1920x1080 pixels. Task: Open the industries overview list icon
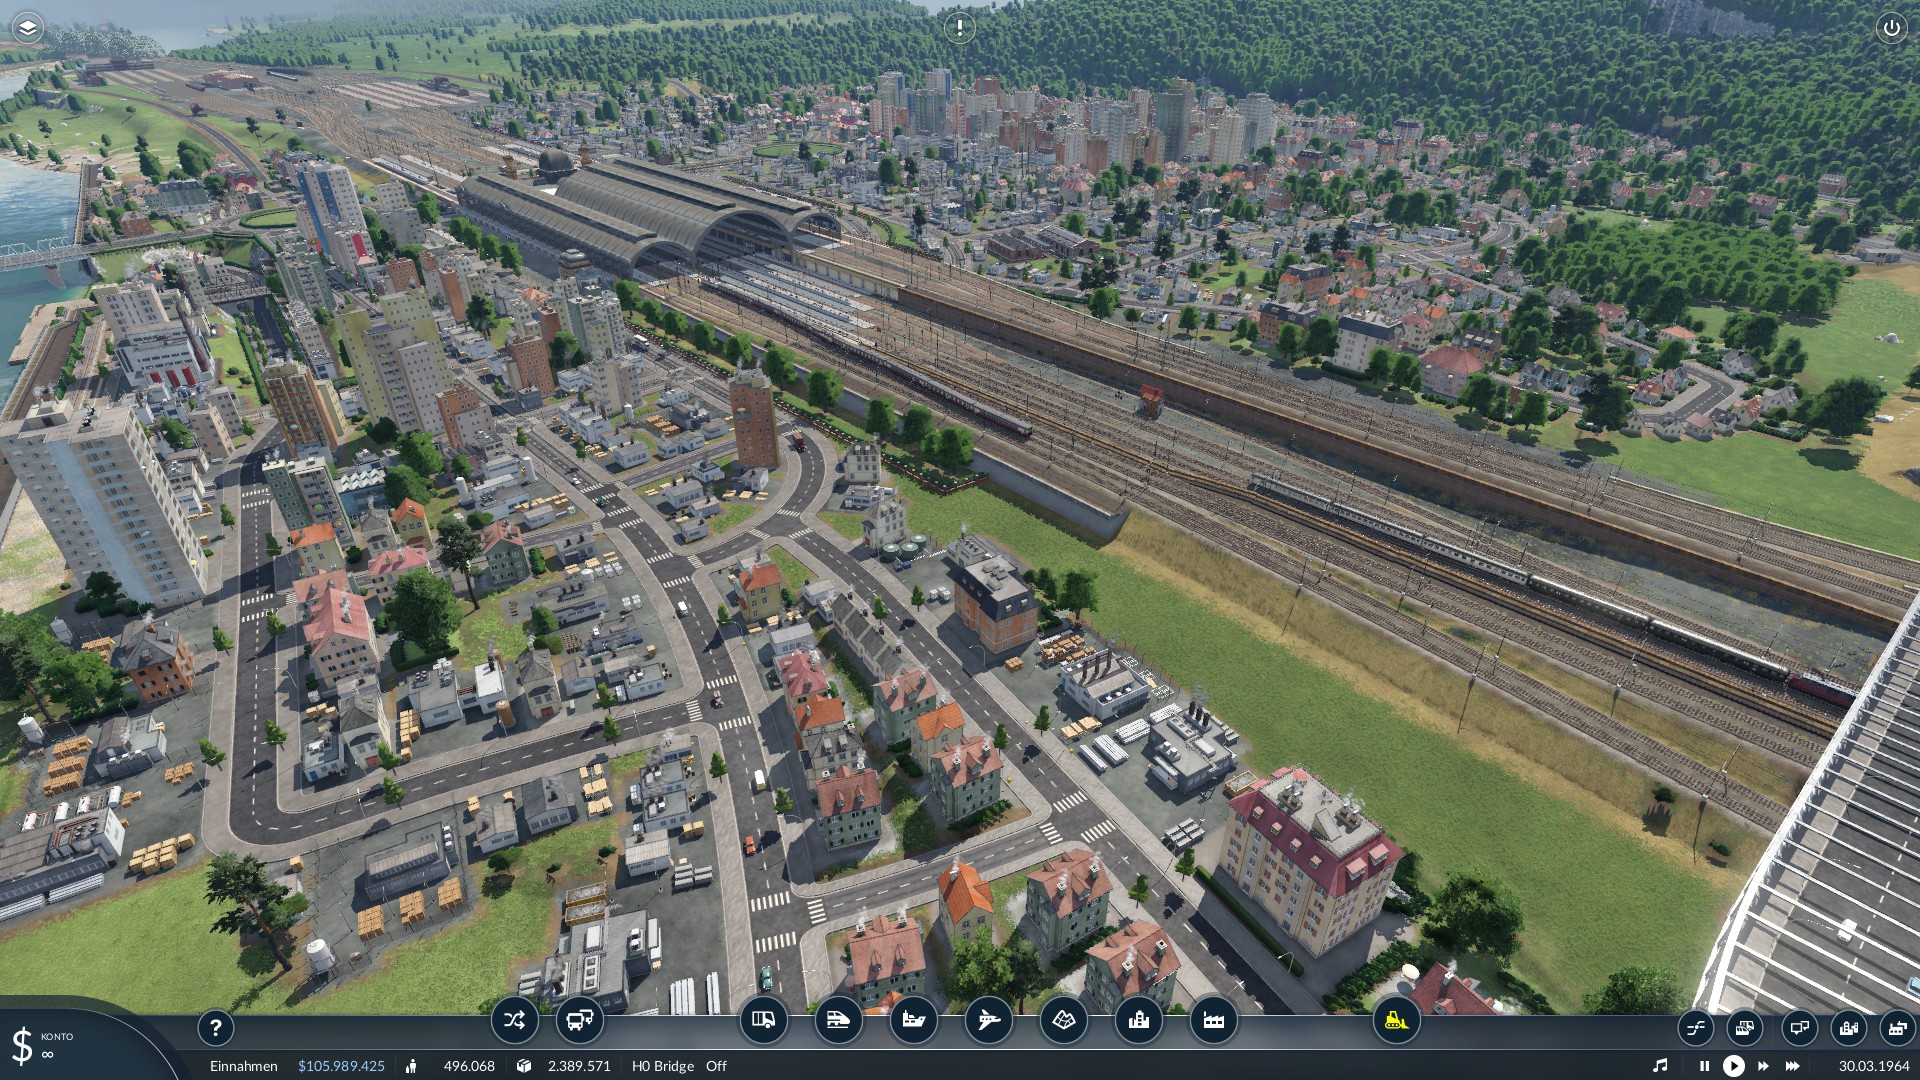click(x=1896, y=1027)
